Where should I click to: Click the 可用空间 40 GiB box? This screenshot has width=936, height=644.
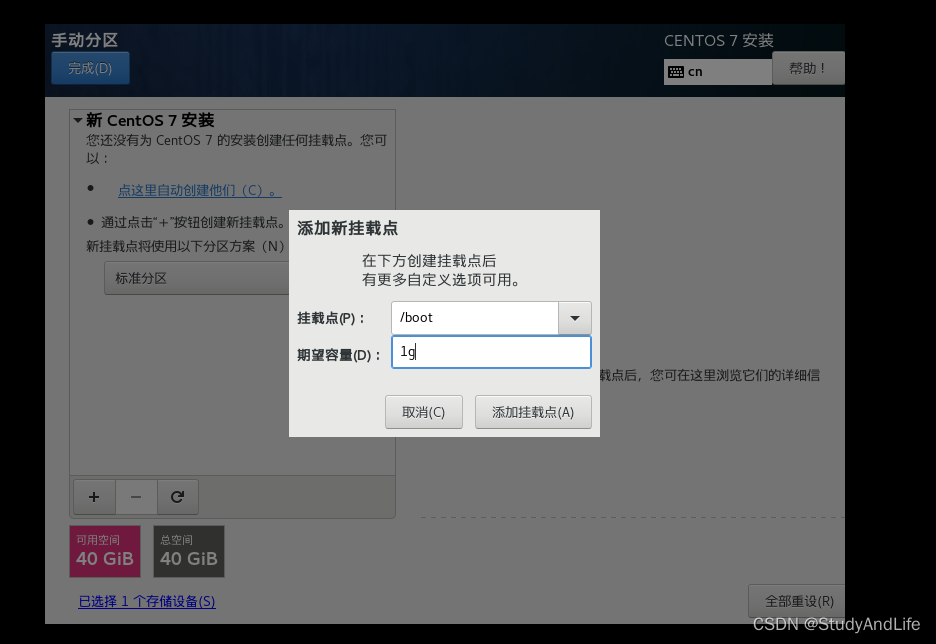pos(105,551)
